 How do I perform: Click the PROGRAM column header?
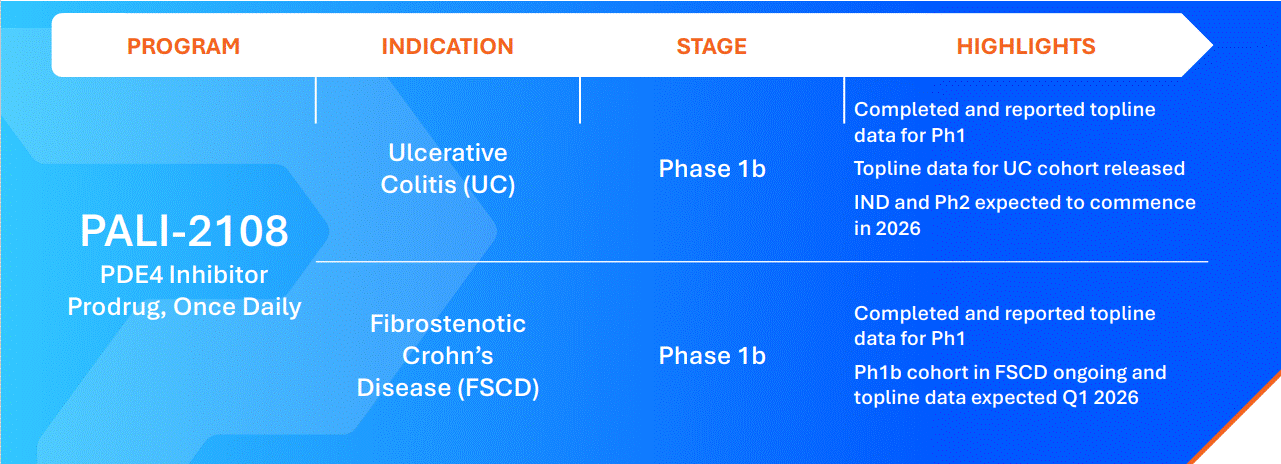(x=184, y=46)
